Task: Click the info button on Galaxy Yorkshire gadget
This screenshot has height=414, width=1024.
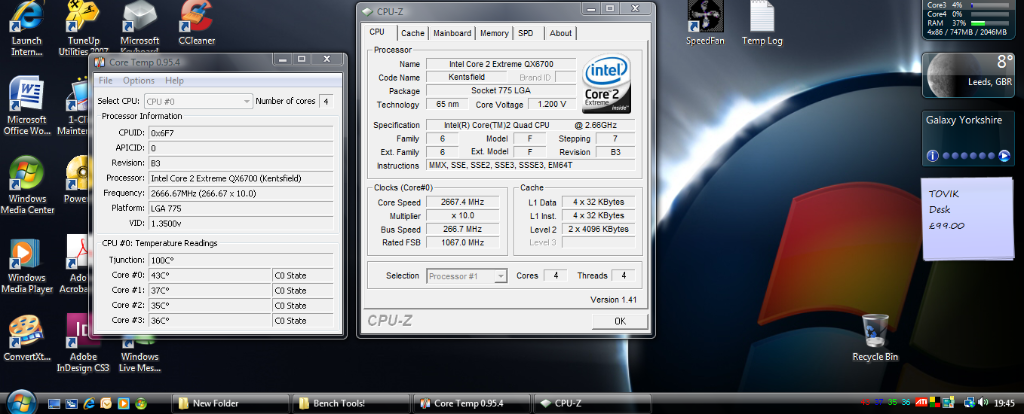Action: [x=933, y=156]
